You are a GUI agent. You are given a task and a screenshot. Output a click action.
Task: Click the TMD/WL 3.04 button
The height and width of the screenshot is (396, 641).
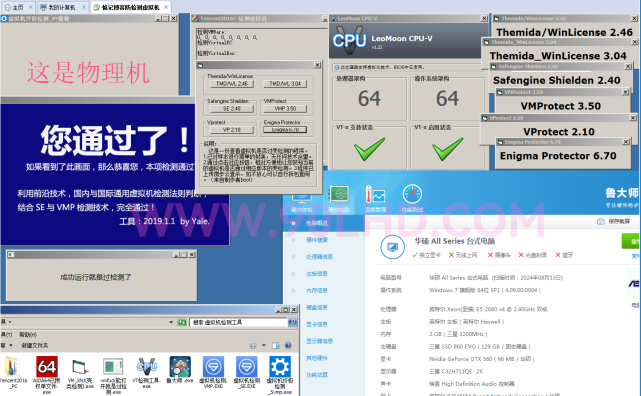tap(285, 84)
